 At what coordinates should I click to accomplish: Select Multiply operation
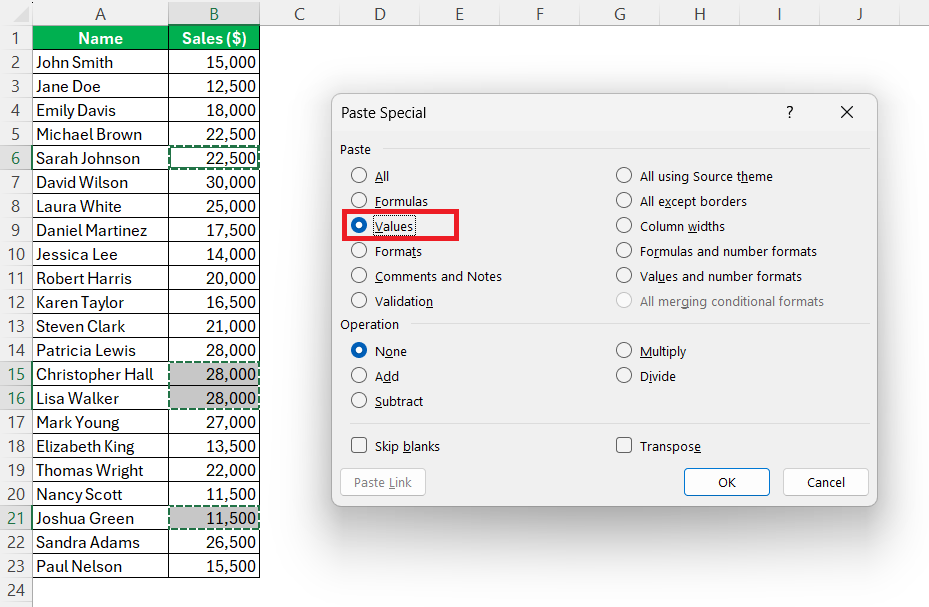tap(651, 351)
